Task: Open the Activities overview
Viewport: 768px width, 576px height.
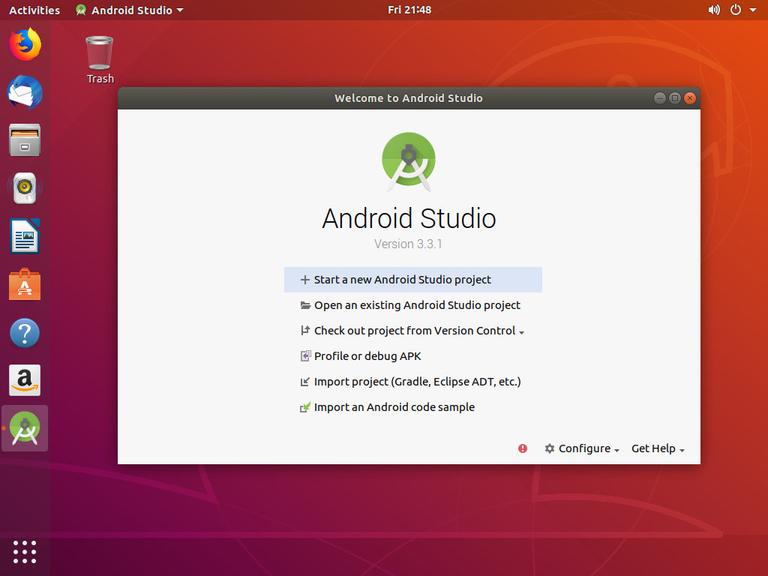Action: pyautogui.click(x=34, y=10)
